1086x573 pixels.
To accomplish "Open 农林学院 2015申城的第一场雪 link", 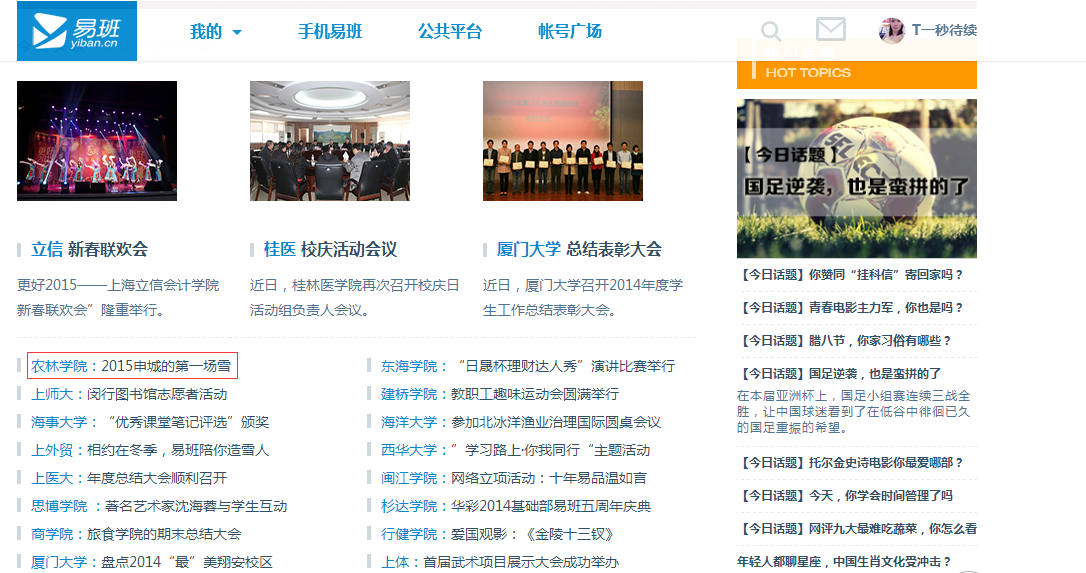I will point(132,366).
